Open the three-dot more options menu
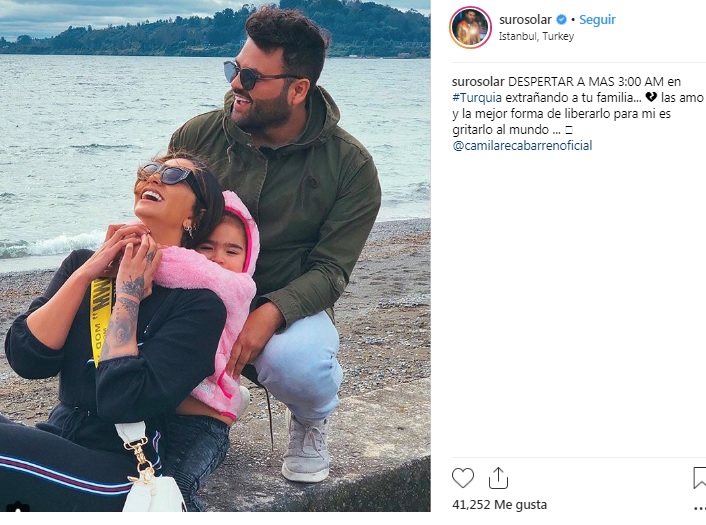This screenshot has width=706, height=525. point(701,509)
